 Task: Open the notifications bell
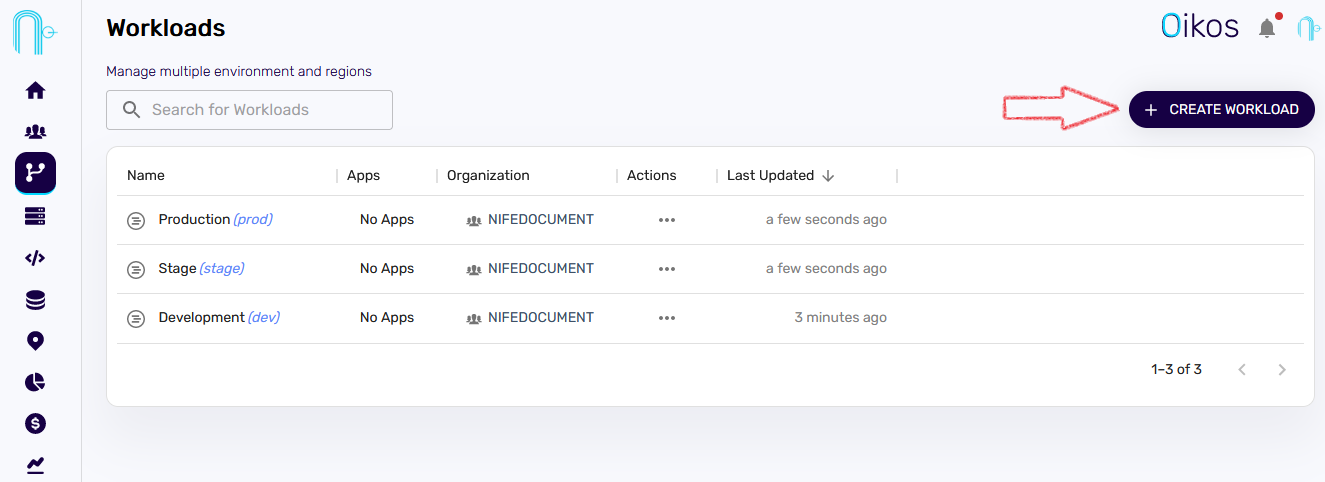pos(1267,28)
